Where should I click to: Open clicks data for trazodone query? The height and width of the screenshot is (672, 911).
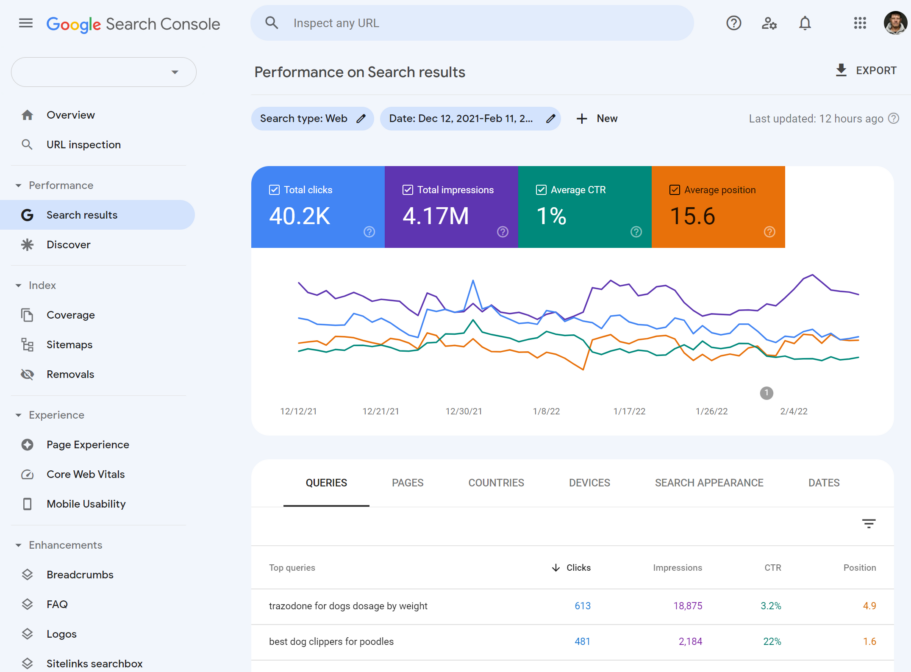click(x=583, y=606)
